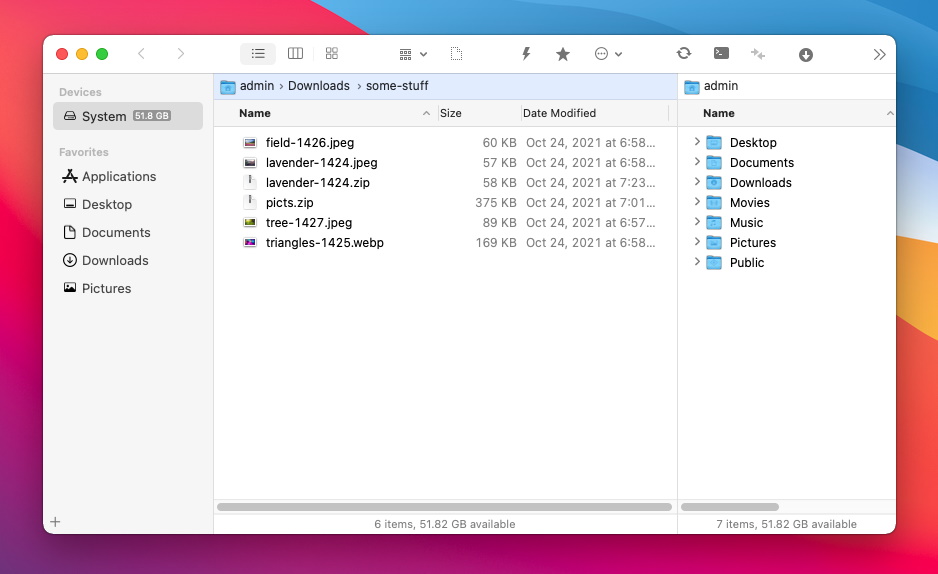
Task: Click some-stuff in the breadcrumb path
Action: tap(397, 86)
